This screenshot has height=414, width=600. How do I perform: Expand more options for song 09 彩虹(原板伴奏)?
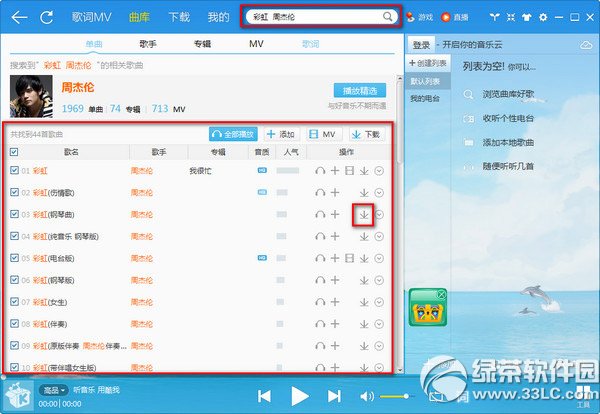click(x=379, y=346)
